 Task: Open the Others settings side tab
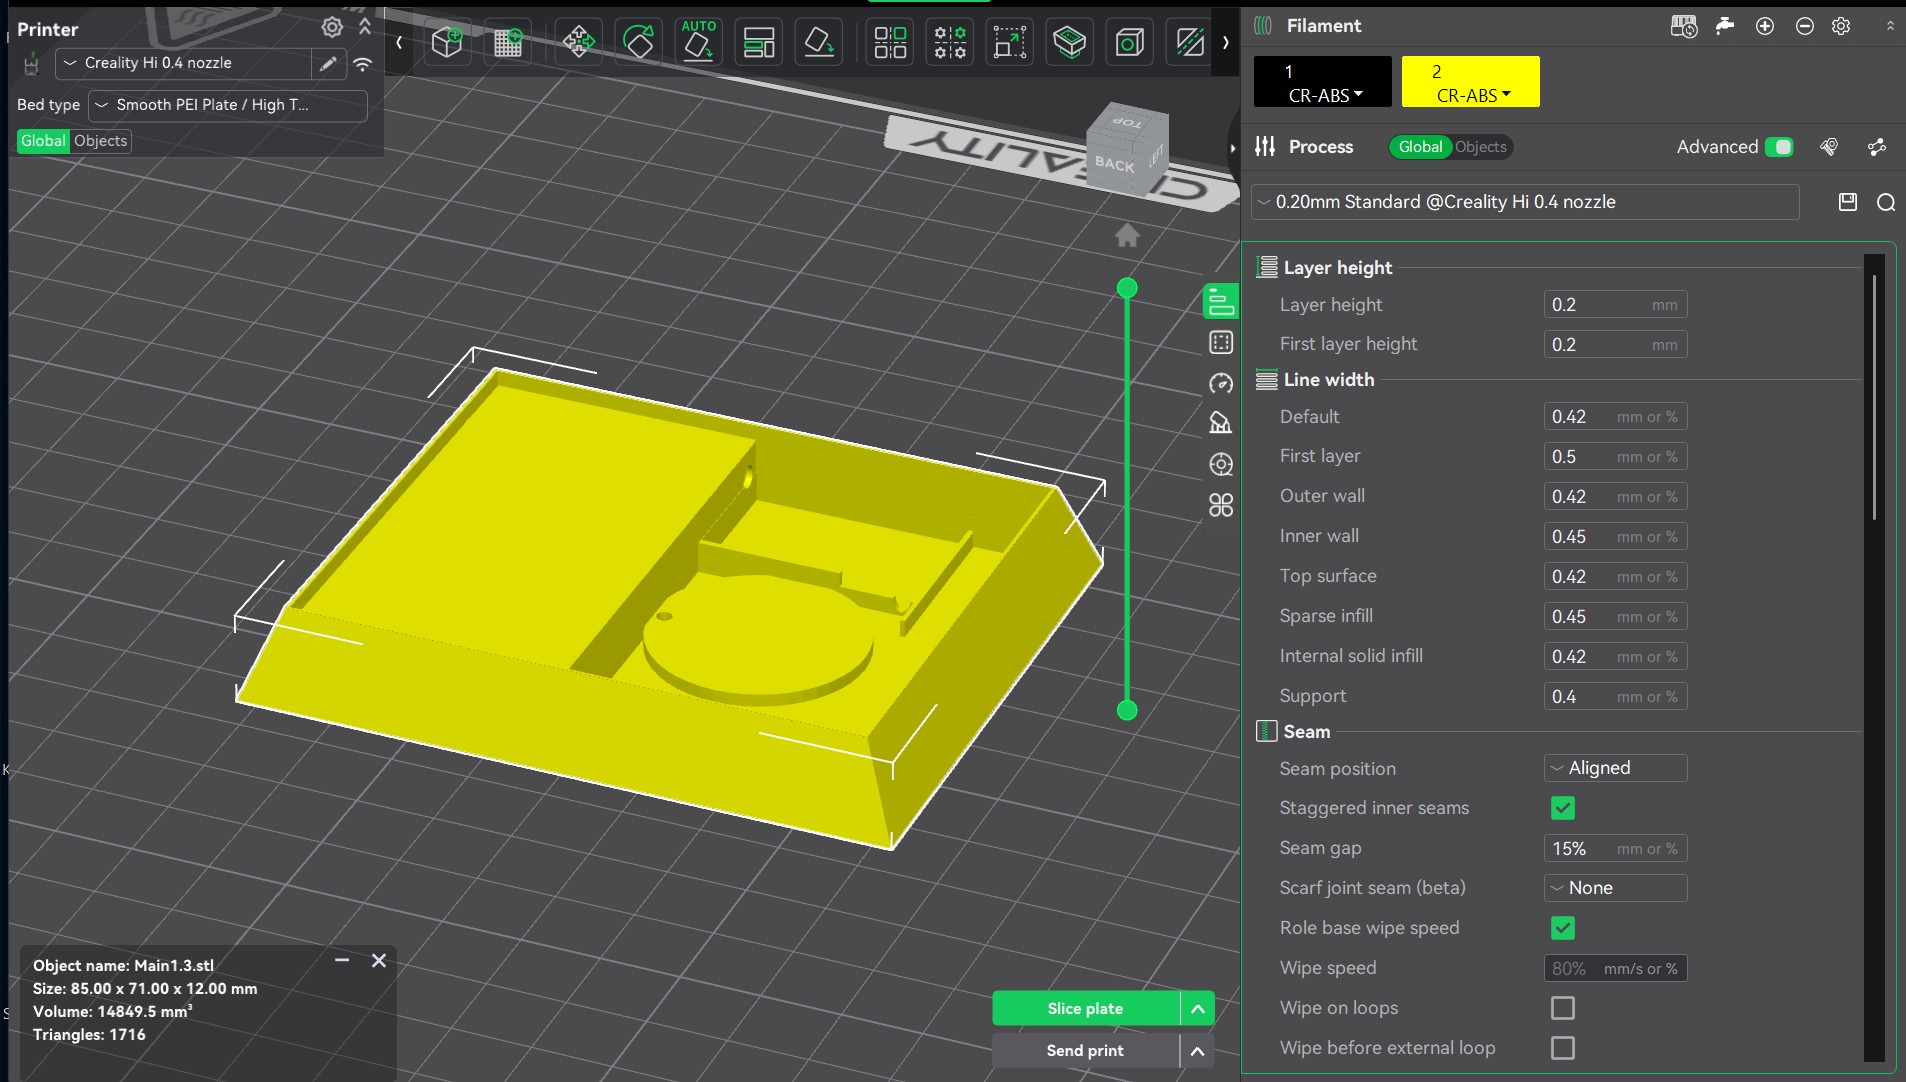(1221, 505)
